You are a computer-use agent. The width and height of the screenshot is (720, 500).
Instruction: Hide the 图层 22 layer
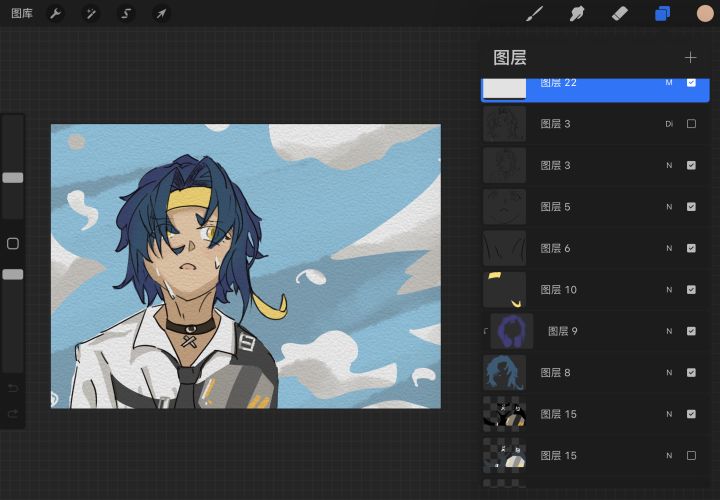[691, 83]
